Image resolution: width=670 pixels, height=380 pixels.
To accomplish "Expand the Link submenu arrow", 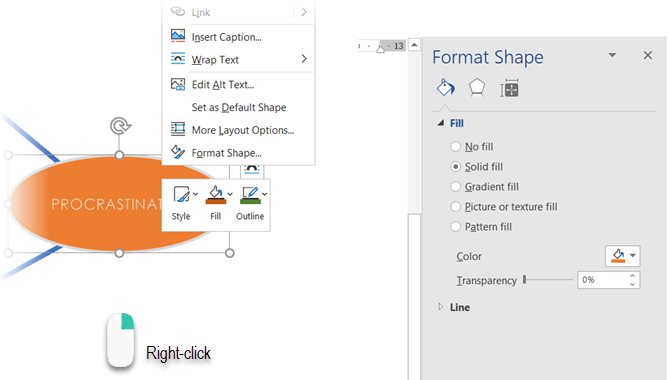I will coord(304,12).
